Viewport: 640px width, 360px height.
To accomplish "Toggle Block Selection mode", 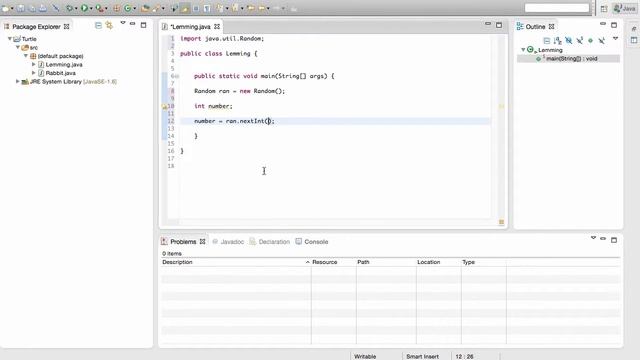I will coord(196,8).
